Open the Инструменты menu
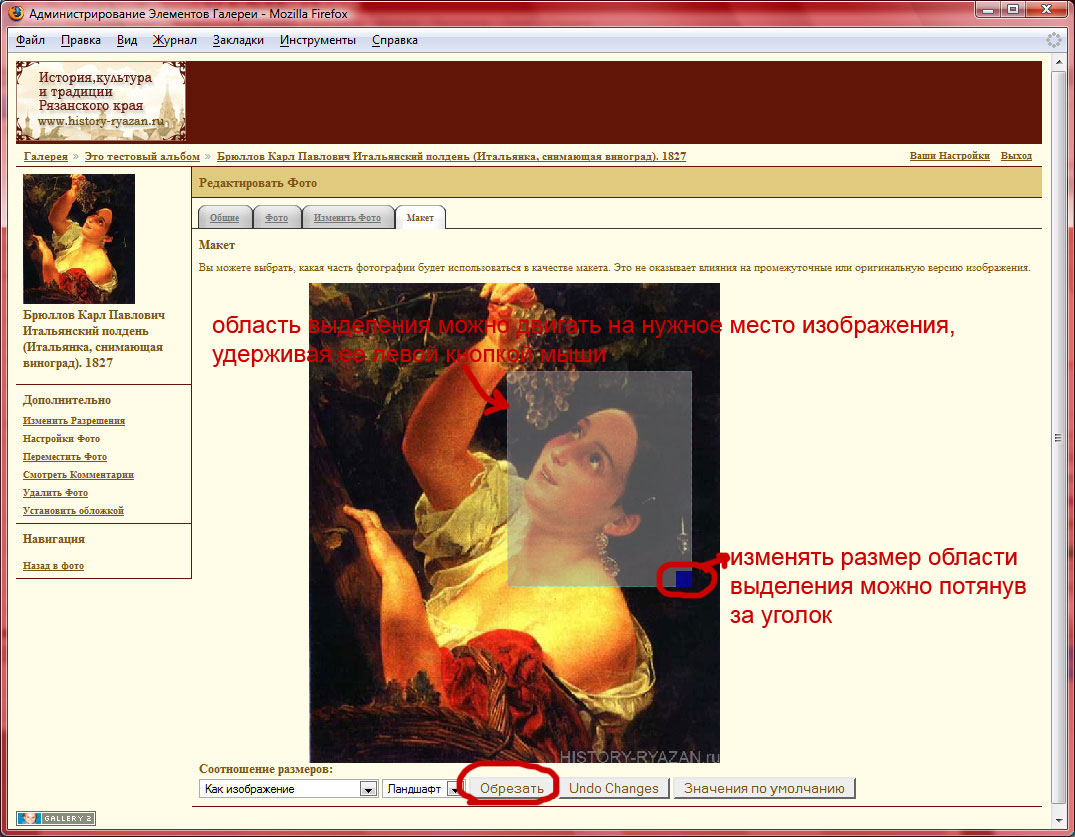The image size is (1075, 837). [317, 40]
